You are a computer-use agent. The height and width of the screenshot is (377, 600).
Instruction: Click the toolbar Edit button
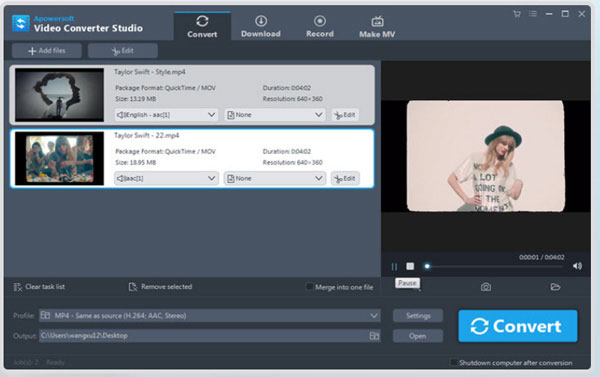[122, 51]
